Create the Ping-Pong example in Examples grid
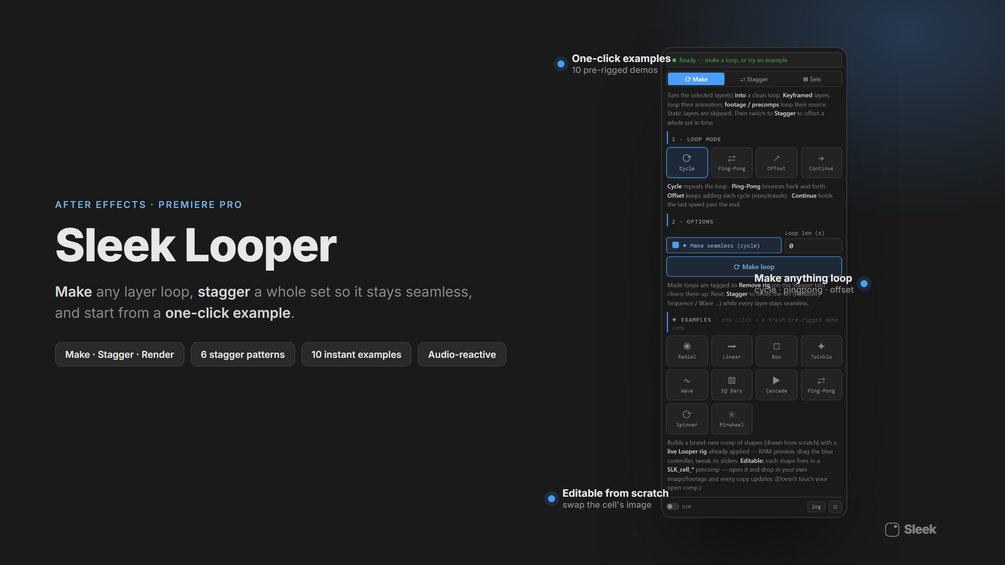The height and width of the screenshot is (565, 1005). tap(821, 384)
